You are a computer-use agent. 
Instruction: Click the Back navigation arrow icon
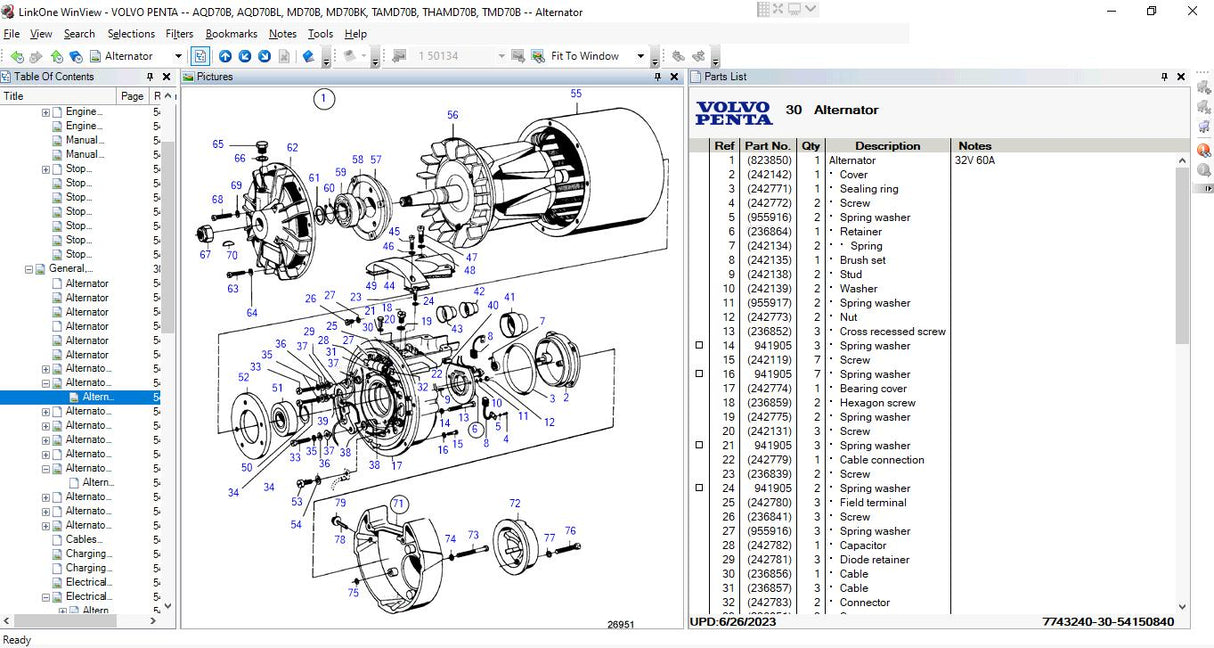click(17, 57)
